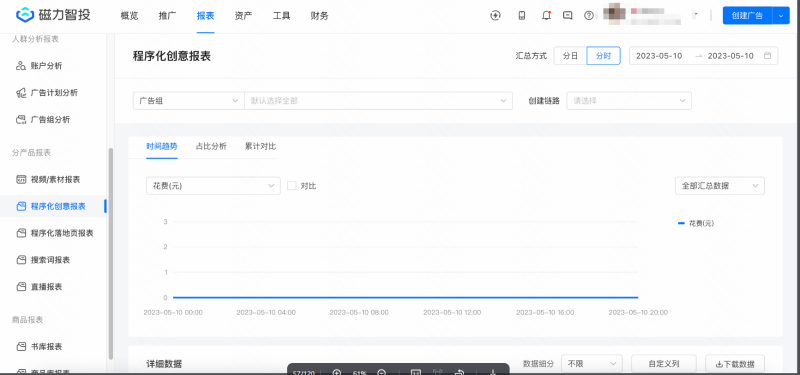Click the help question-mark icon
Viewport: 800px width, 375px height.
pyautogui.click(x=589, y=15)
